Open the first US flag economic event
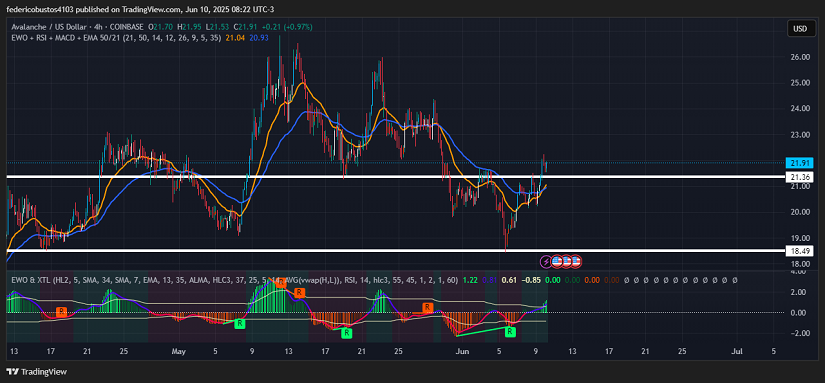 point(557,260)
